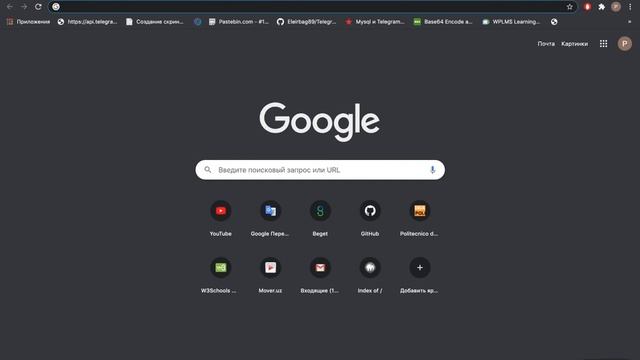The image size is (640, 360).
Task: Open the Mysql и Telegram bookmark
Action: [x=375, y=22]
